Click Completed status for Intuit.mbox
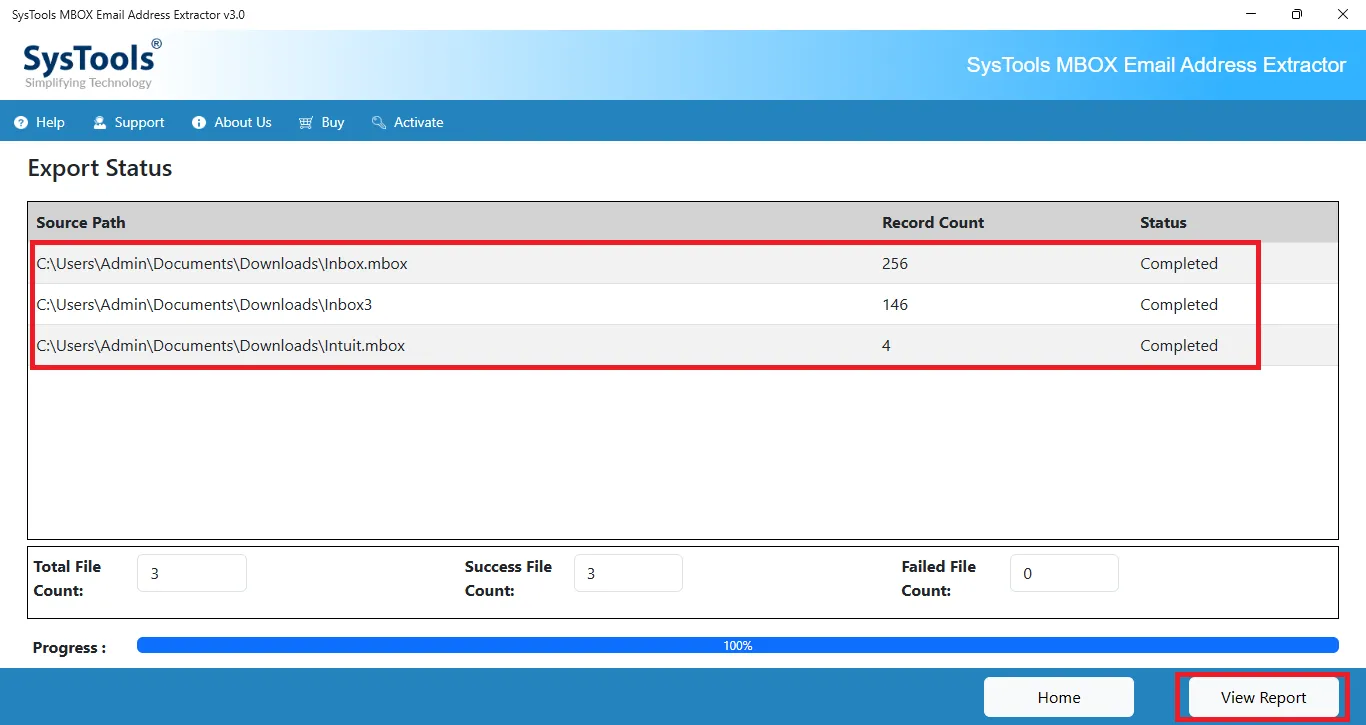 [x=1179, y=346]
